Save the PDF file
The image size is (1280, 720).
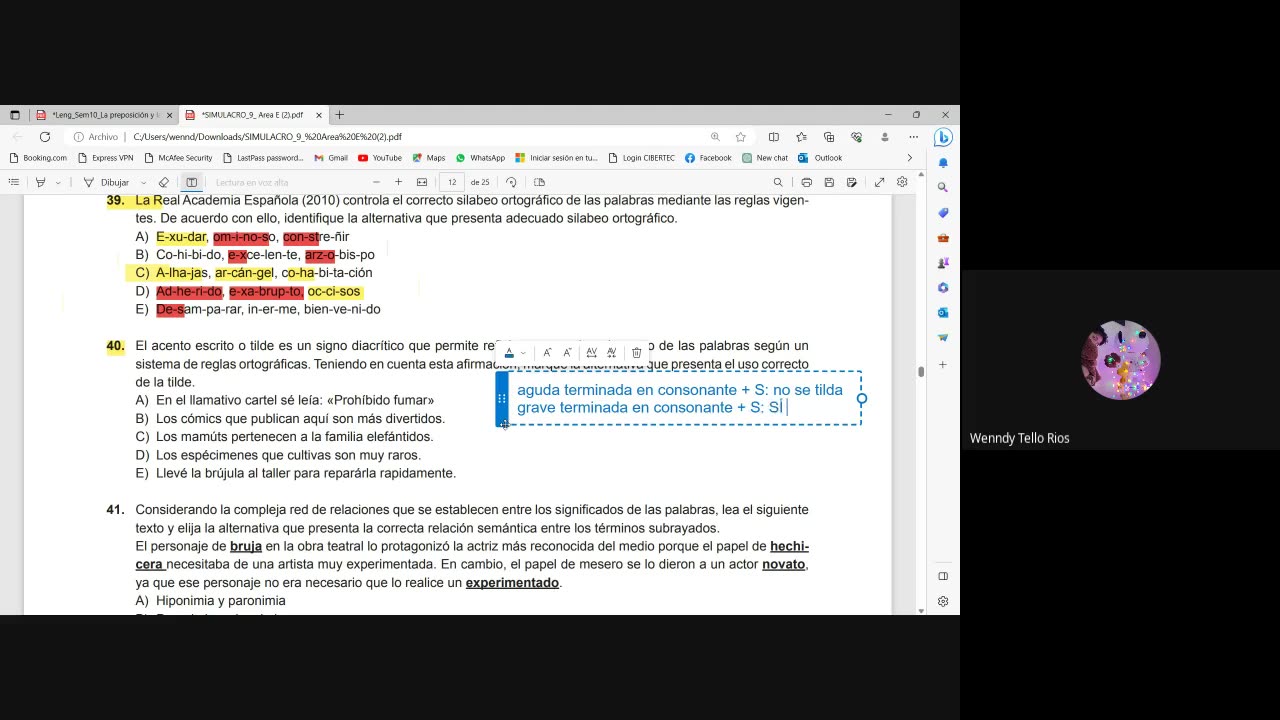click(x=829, y=182)
